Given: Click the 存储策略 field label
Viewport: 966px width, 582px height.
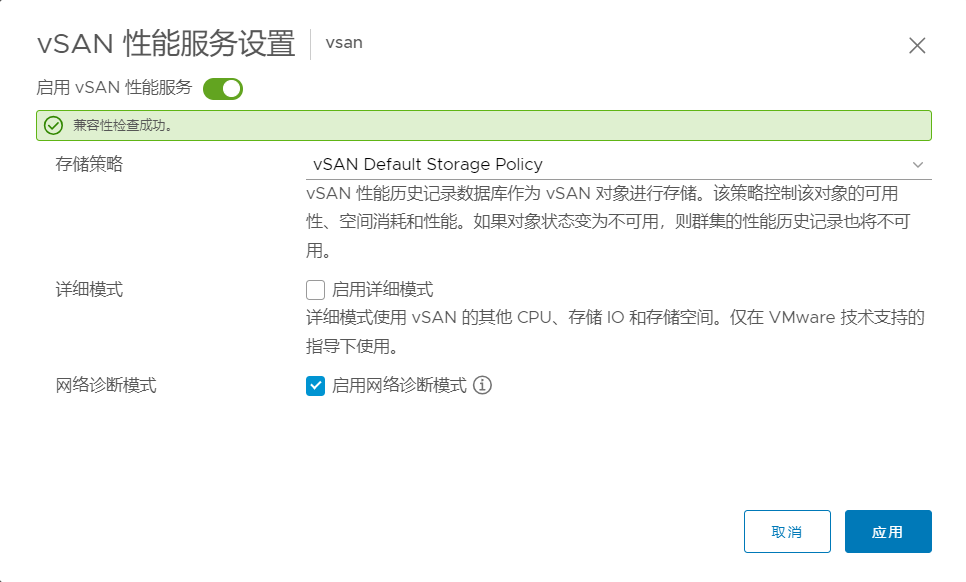Looking at the screenshot, I should 89,164.
